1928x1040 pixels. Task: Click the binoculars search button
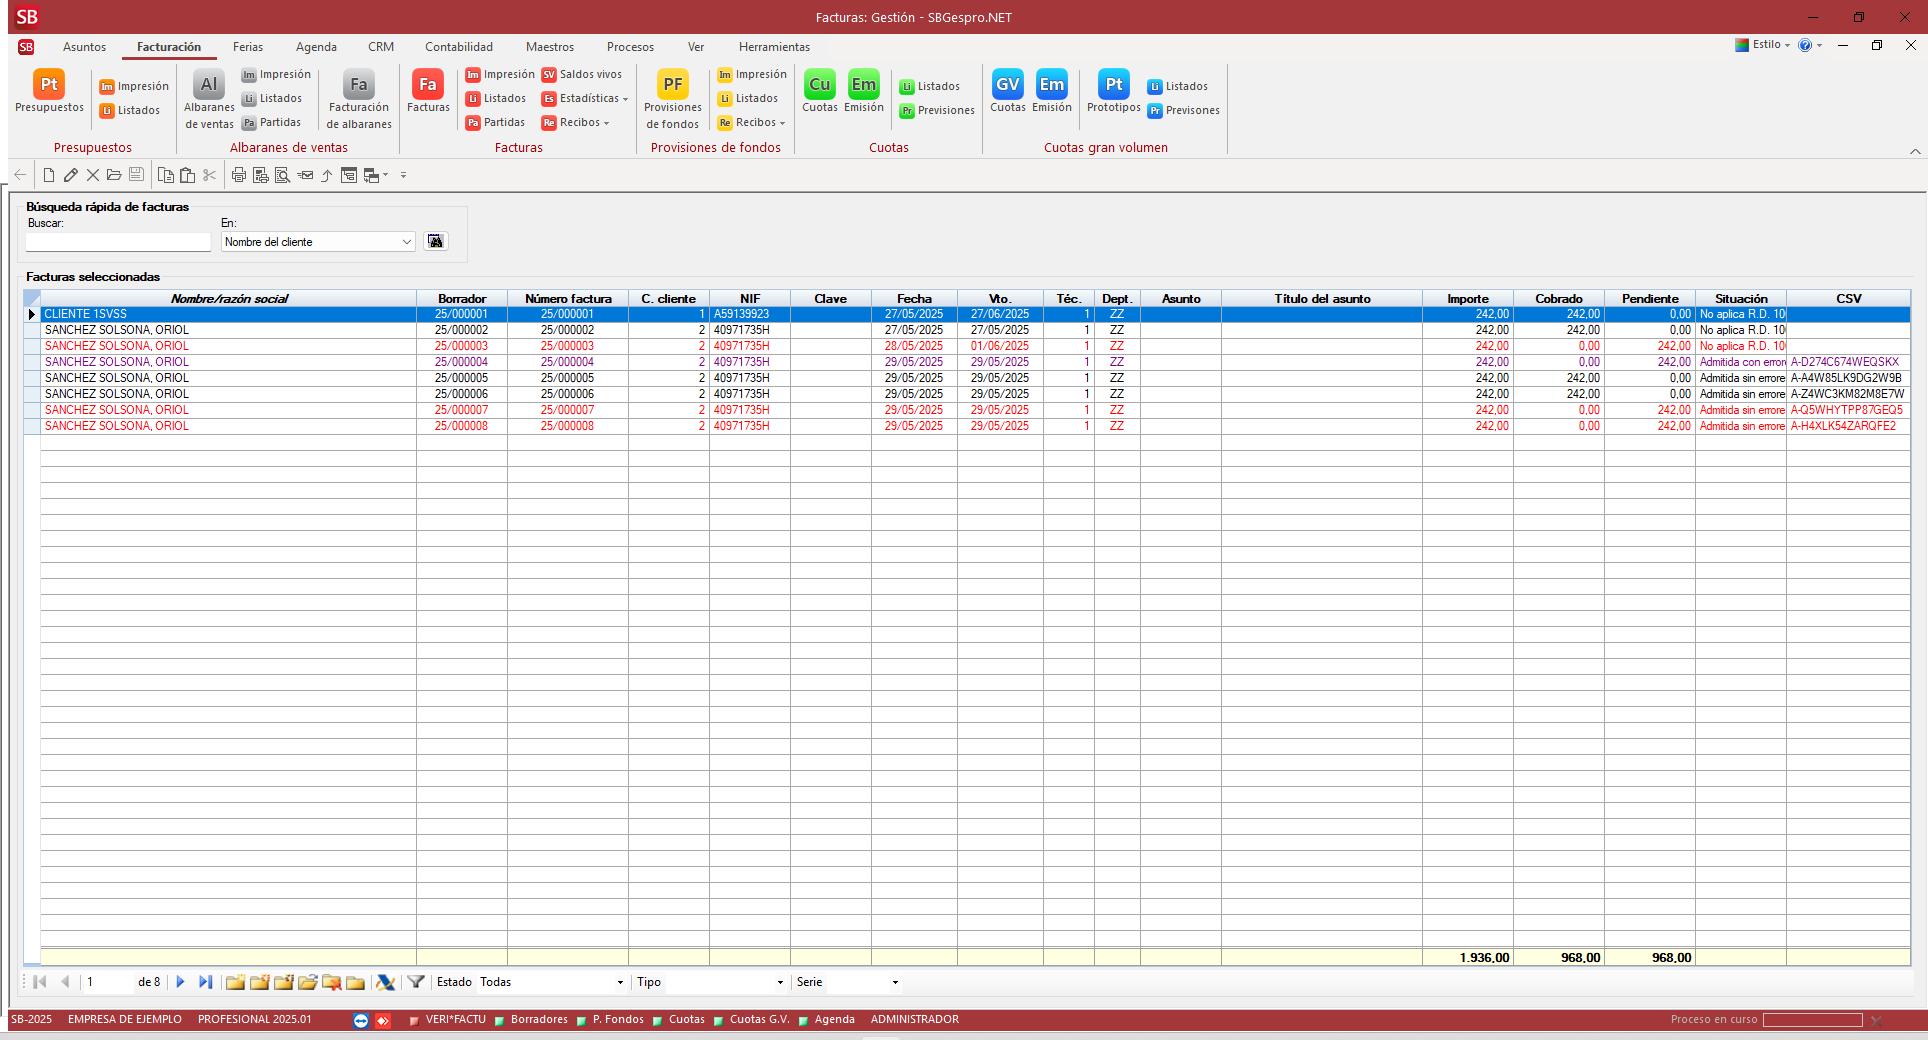(x=435, y=241)
